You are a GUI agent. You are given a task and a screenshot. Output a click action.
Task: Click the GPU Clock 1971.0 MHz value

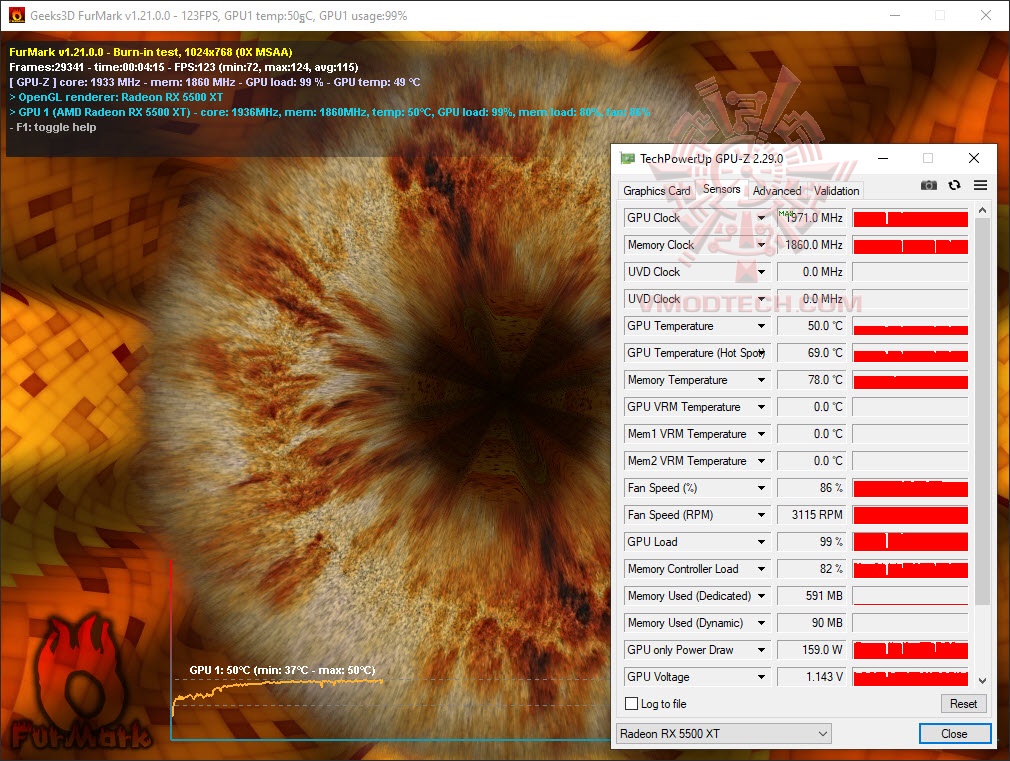(812, 218)
